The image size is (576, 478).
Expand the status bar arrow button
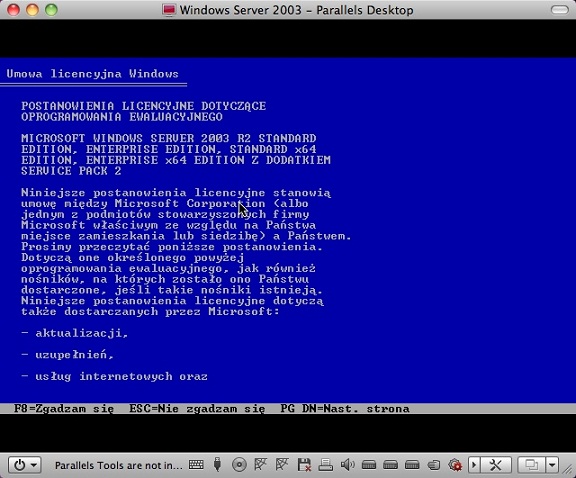click(474, 465)
